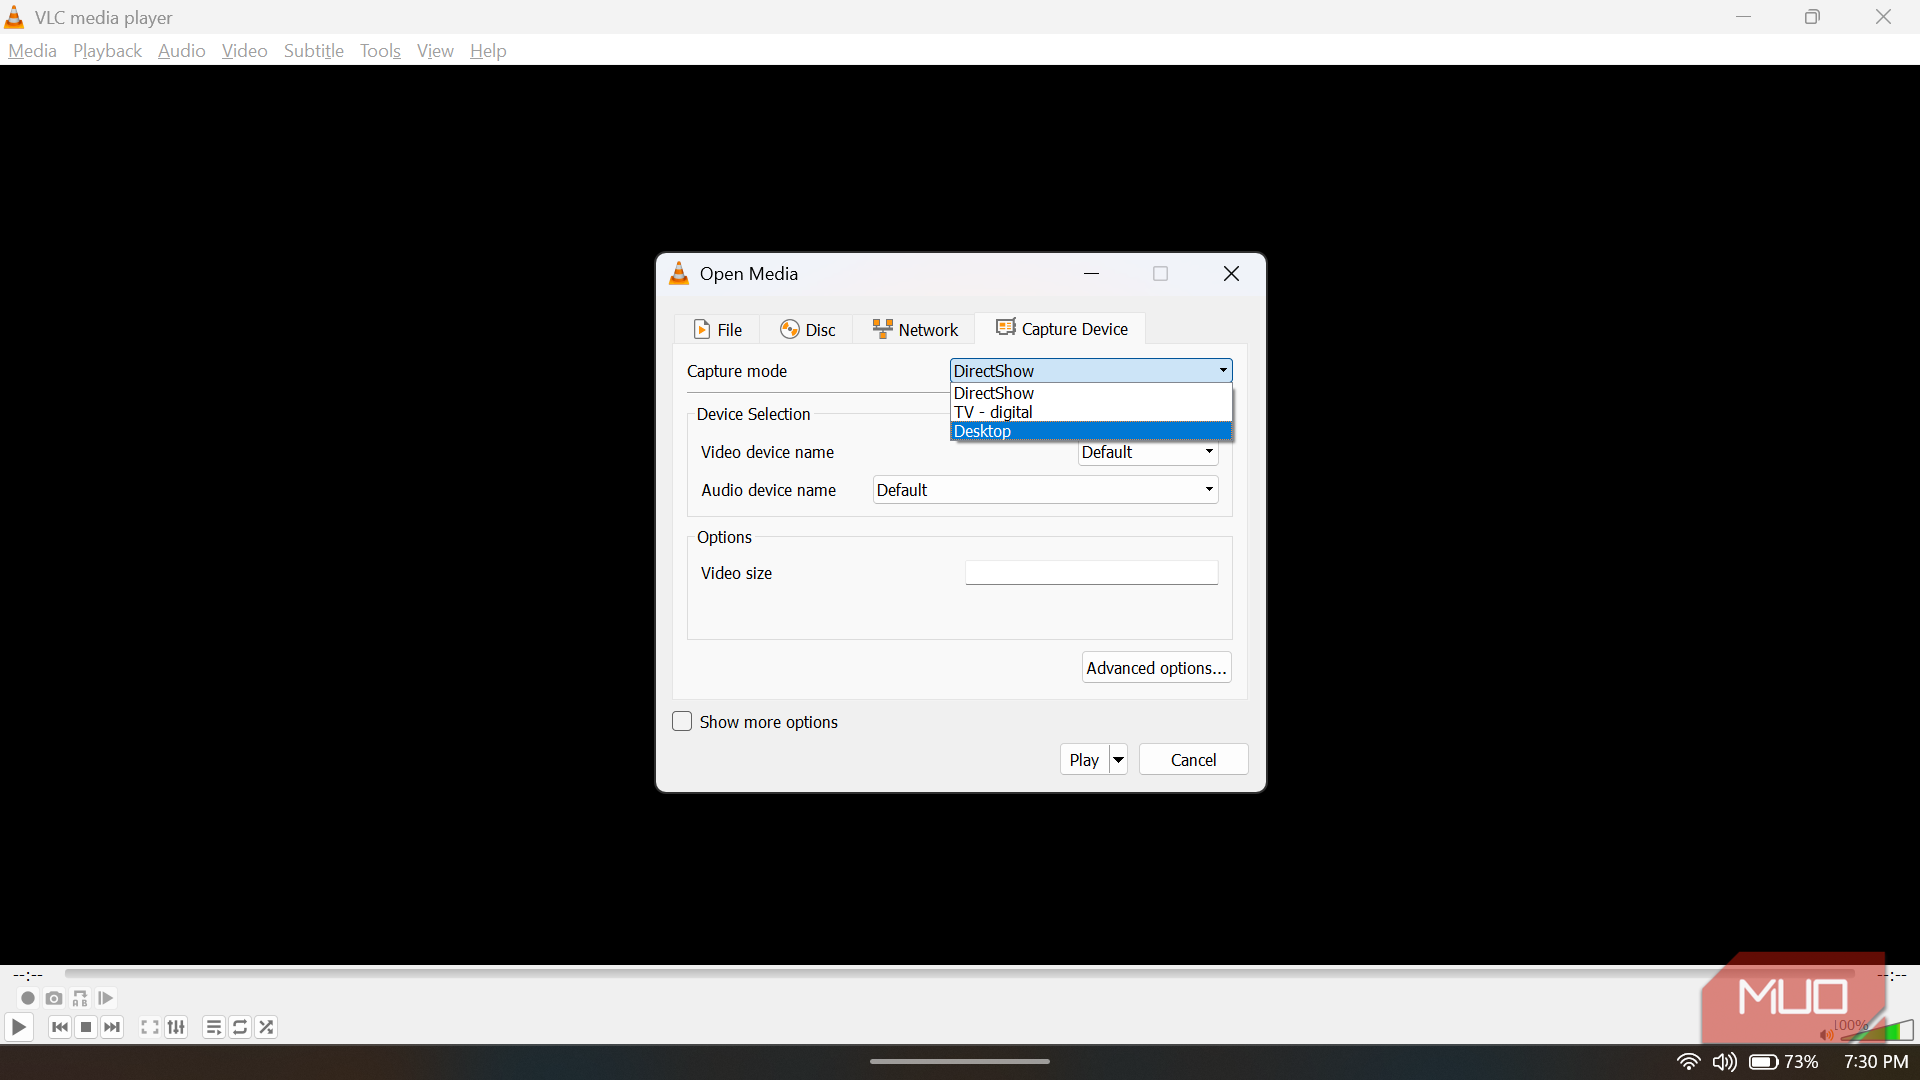This screenshot has width=1920, height=1080.
Task: Toggle the loop/repeat mode icon
Action: (240, 1027)
